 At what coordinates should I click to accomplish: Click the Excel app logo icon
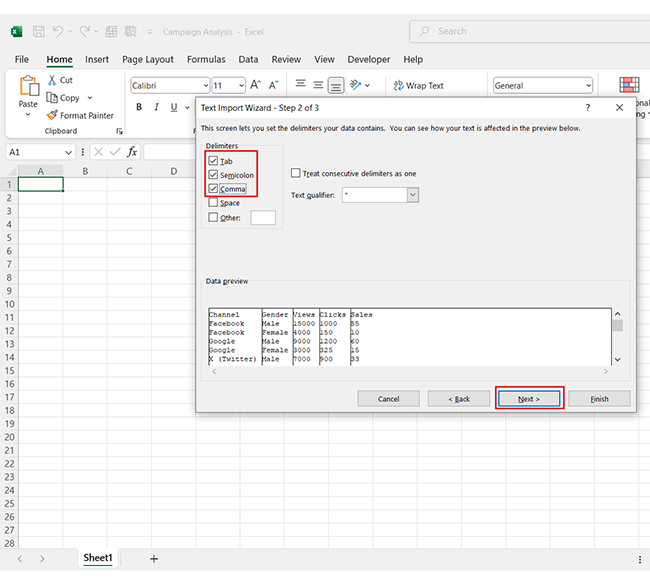(x=17, y=31)
